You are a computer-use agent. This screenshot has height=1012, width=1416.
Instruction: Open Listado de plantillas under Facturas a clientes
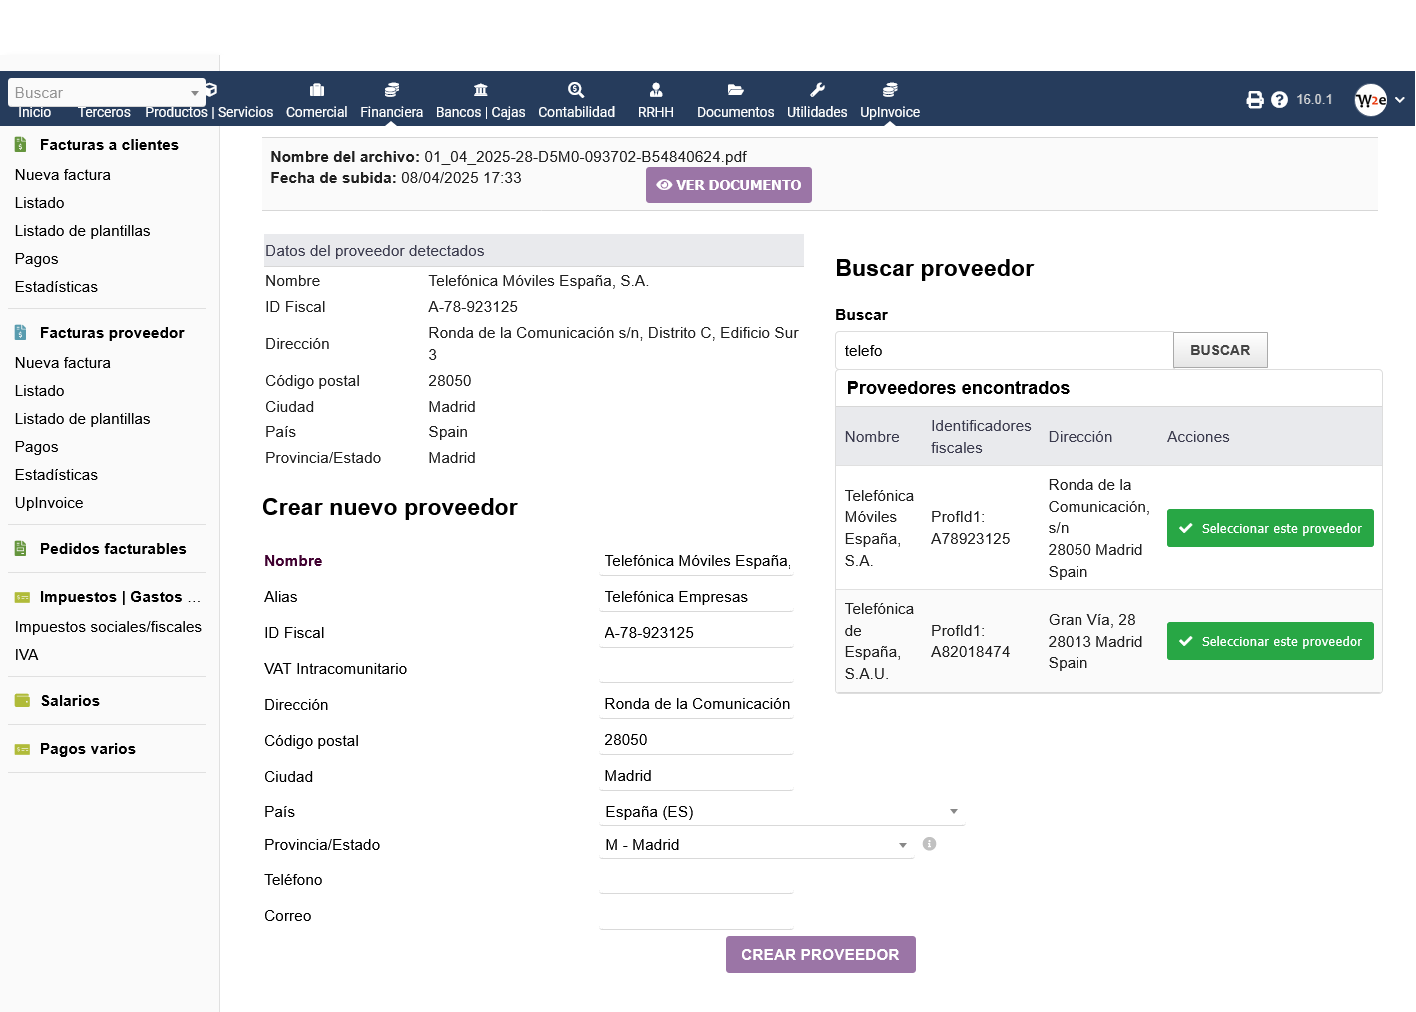coord(83,230)
